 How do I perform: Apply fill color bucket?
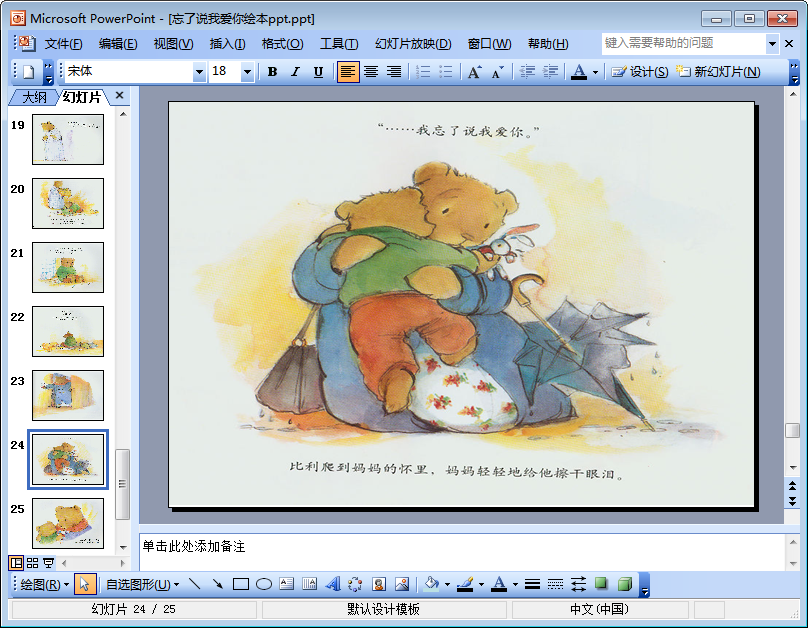[431, 584]
